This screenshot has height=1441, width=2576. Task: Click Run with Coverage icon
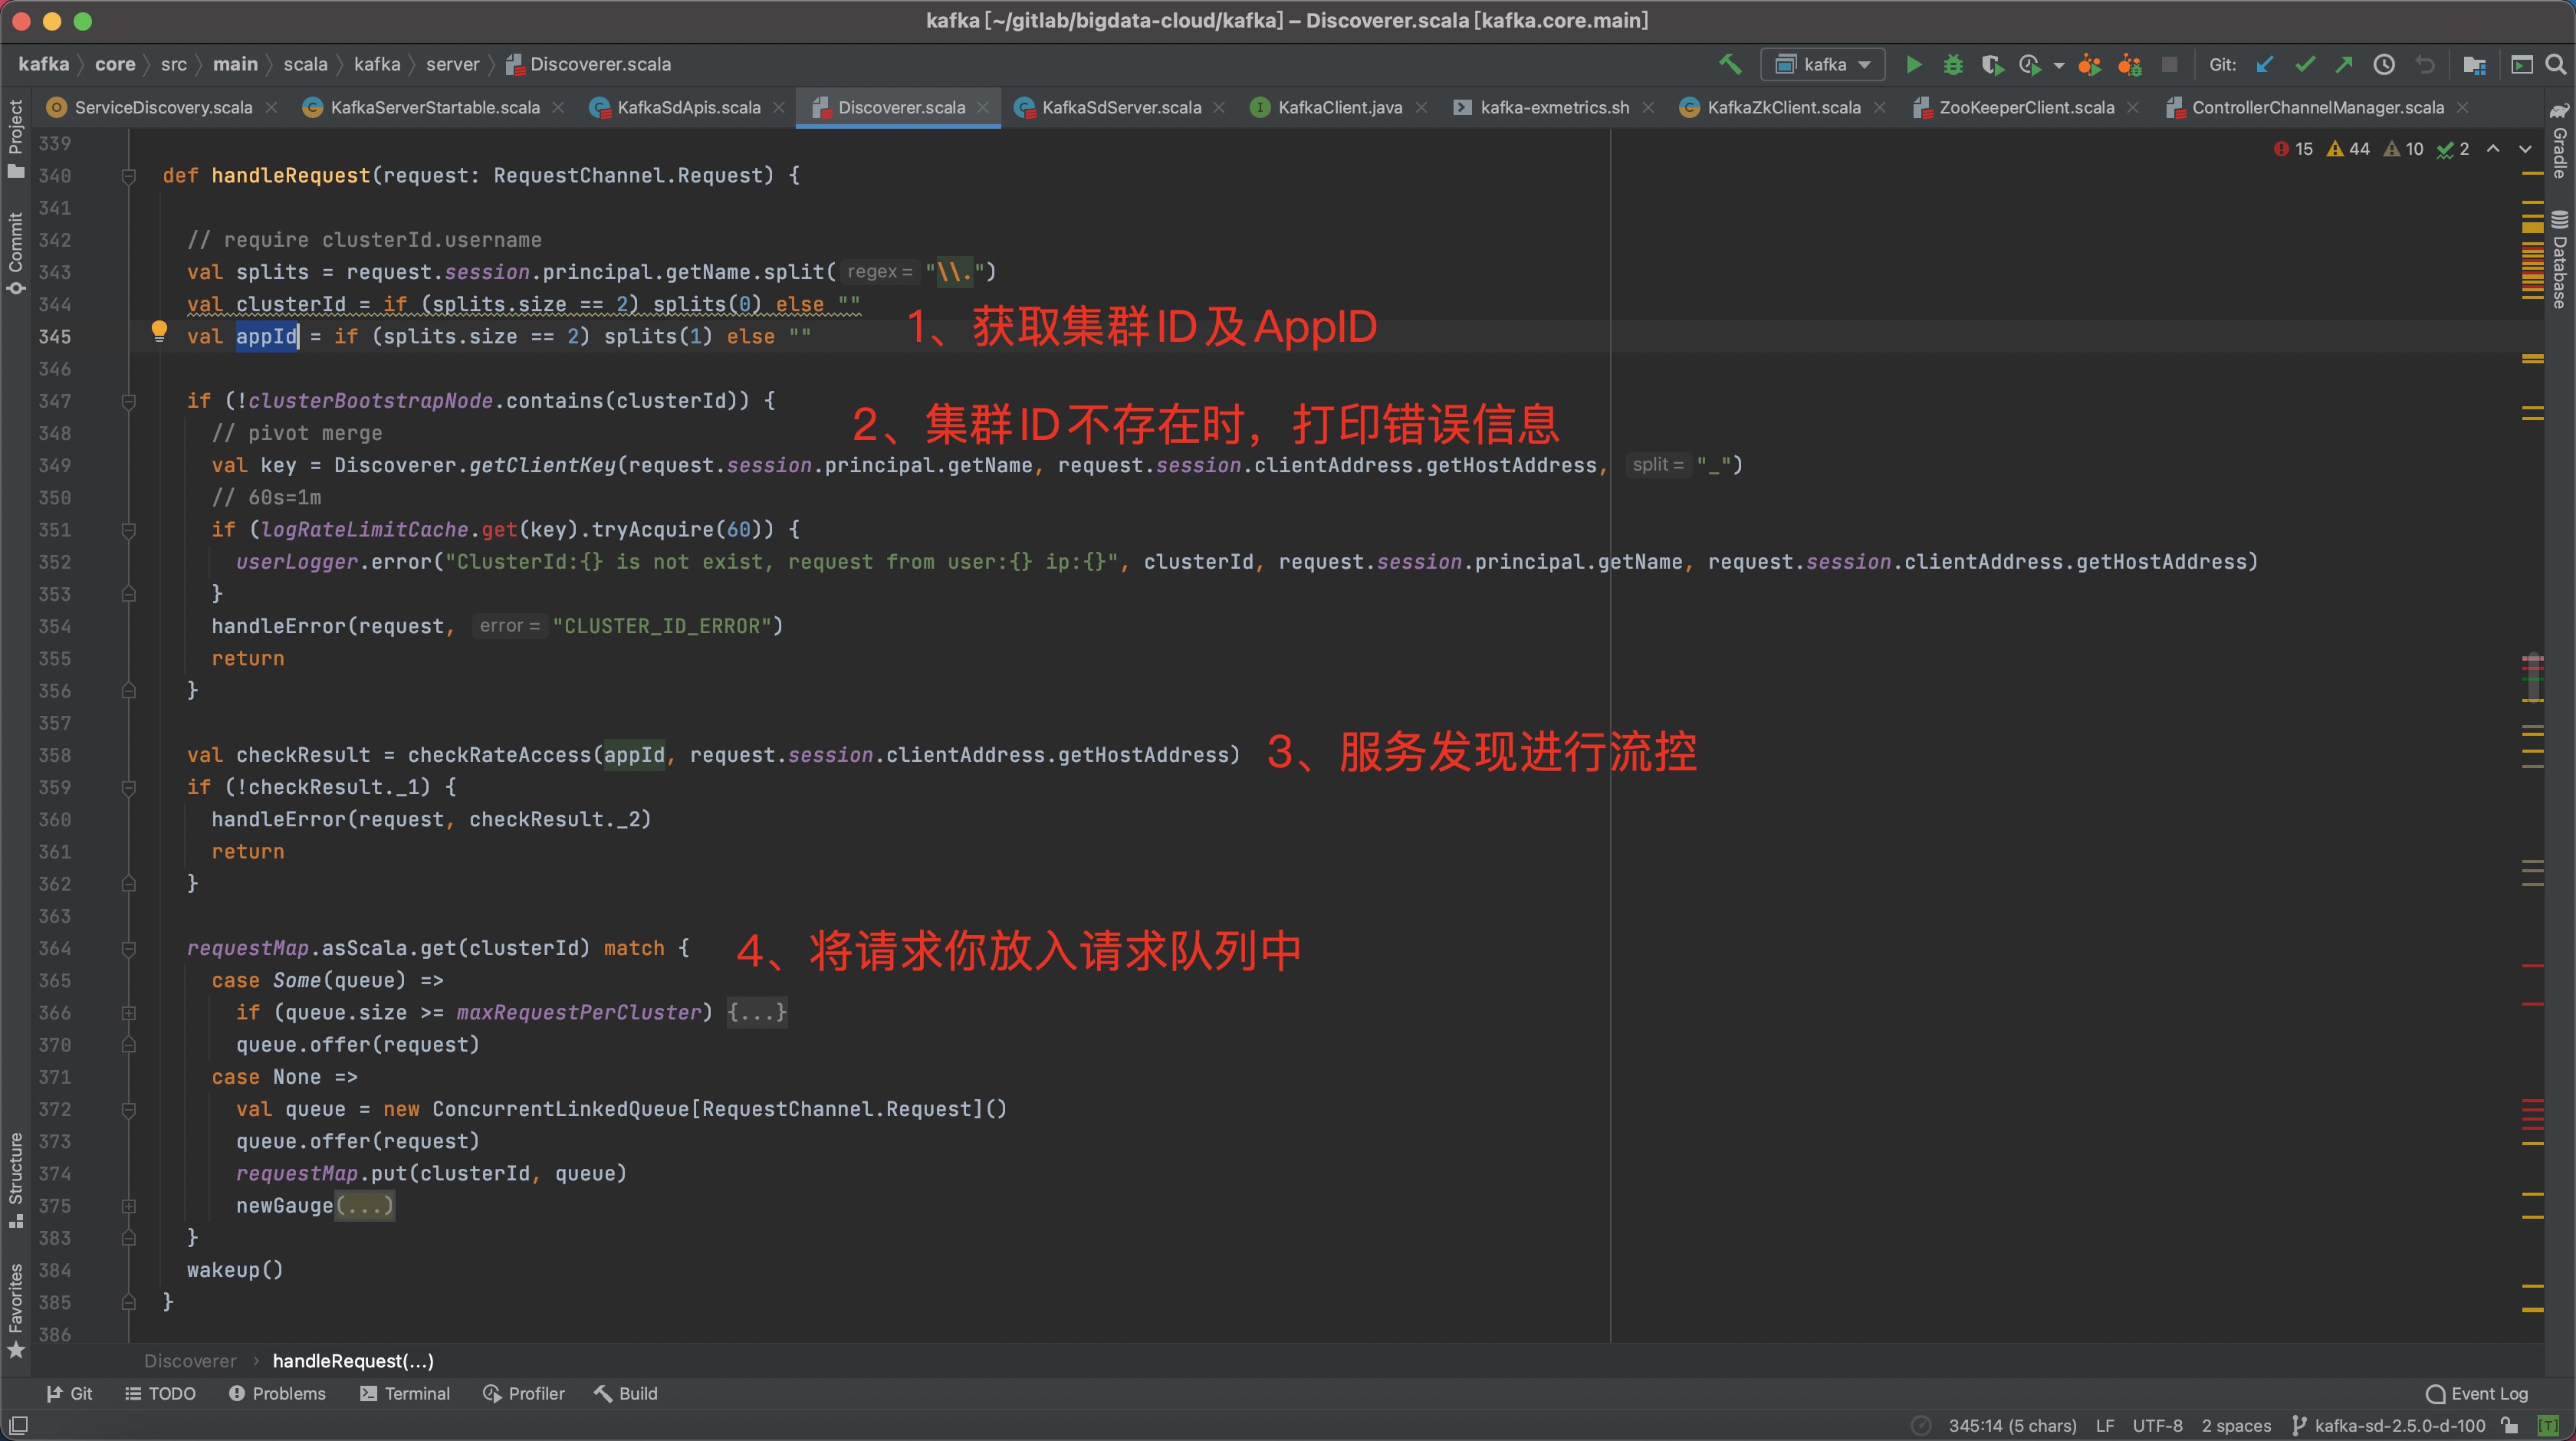pyautogui.click(x=1991, y=65)
